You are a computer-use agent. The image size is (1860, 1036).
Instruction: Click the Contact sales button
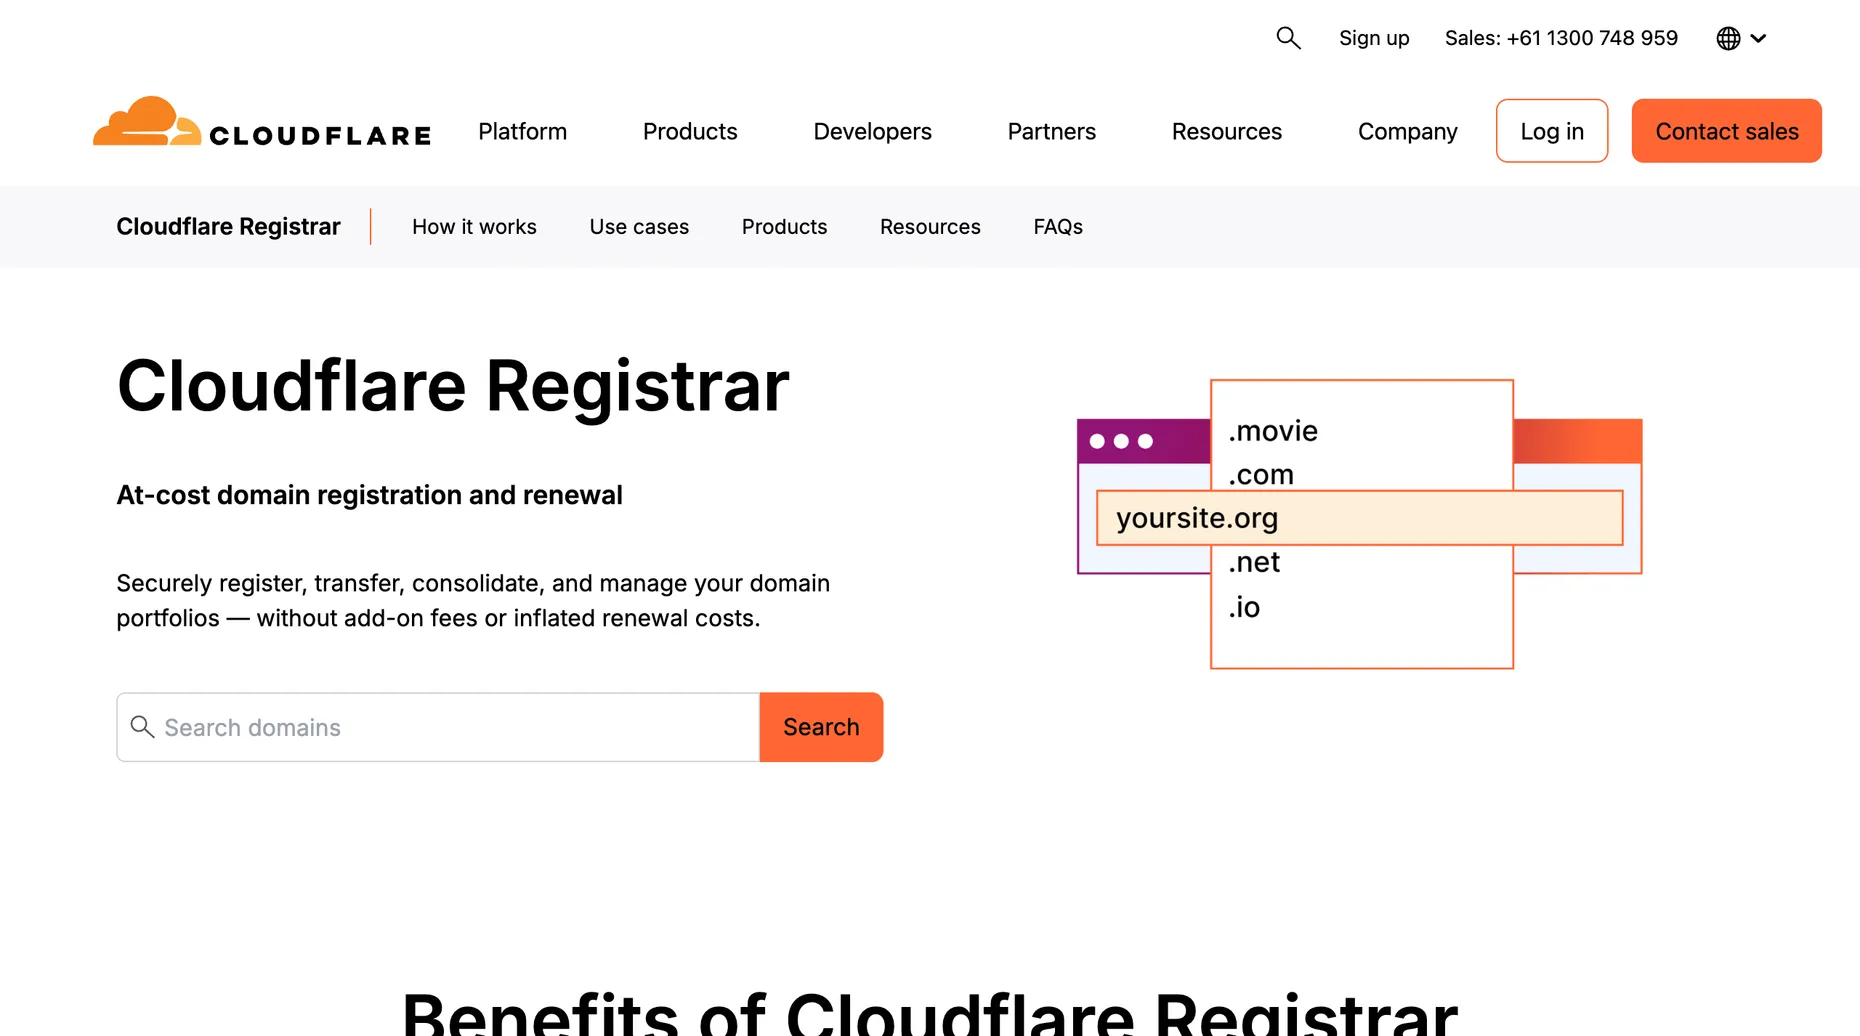tap(1726, 131)
